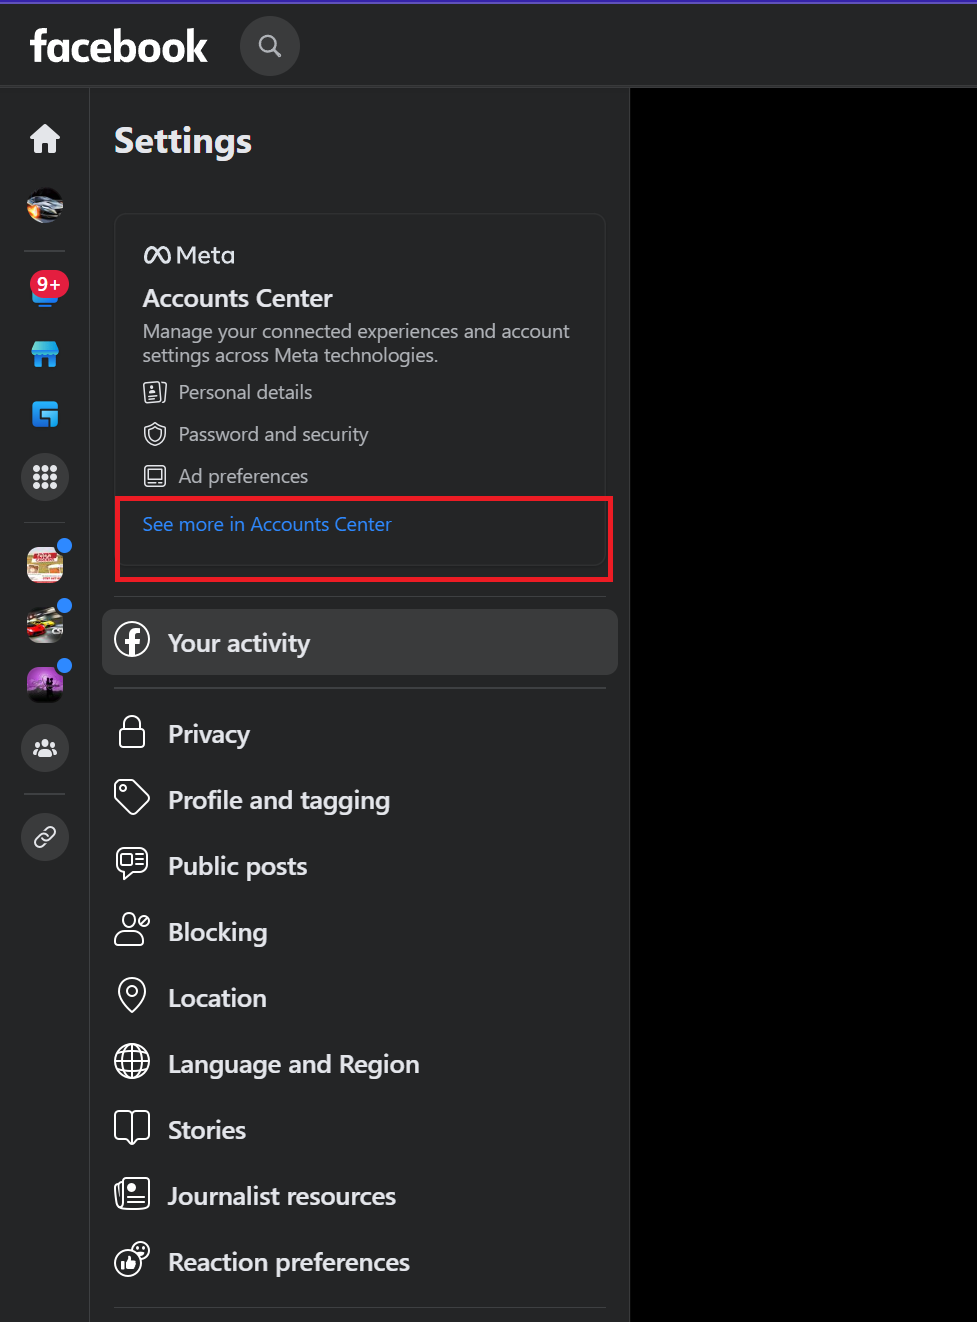Screen dimensions: 977x1322
Task: Open Blocking settings
Action: [x=360, y=932]
